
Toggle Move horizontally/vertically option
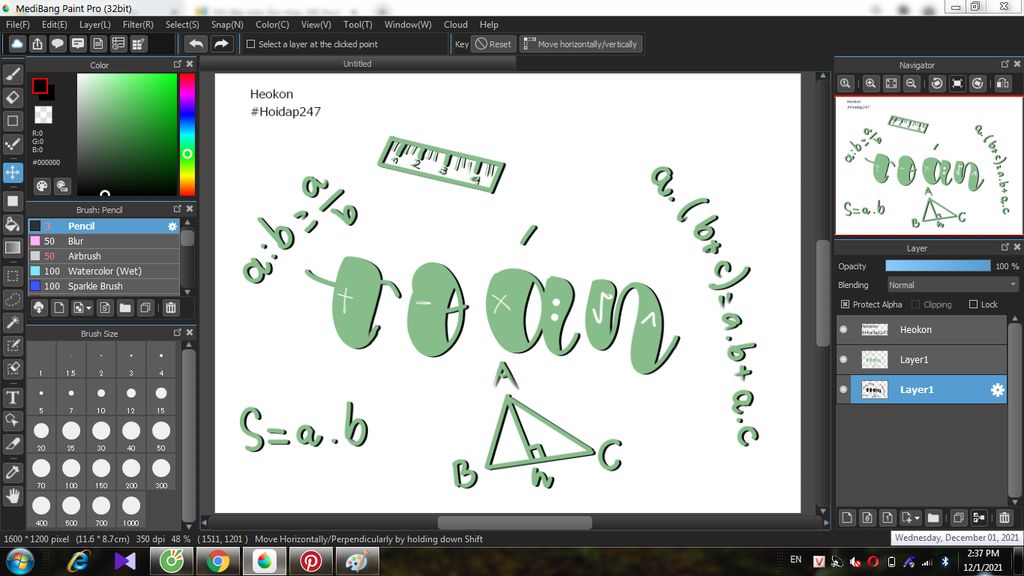click(581, 44)
